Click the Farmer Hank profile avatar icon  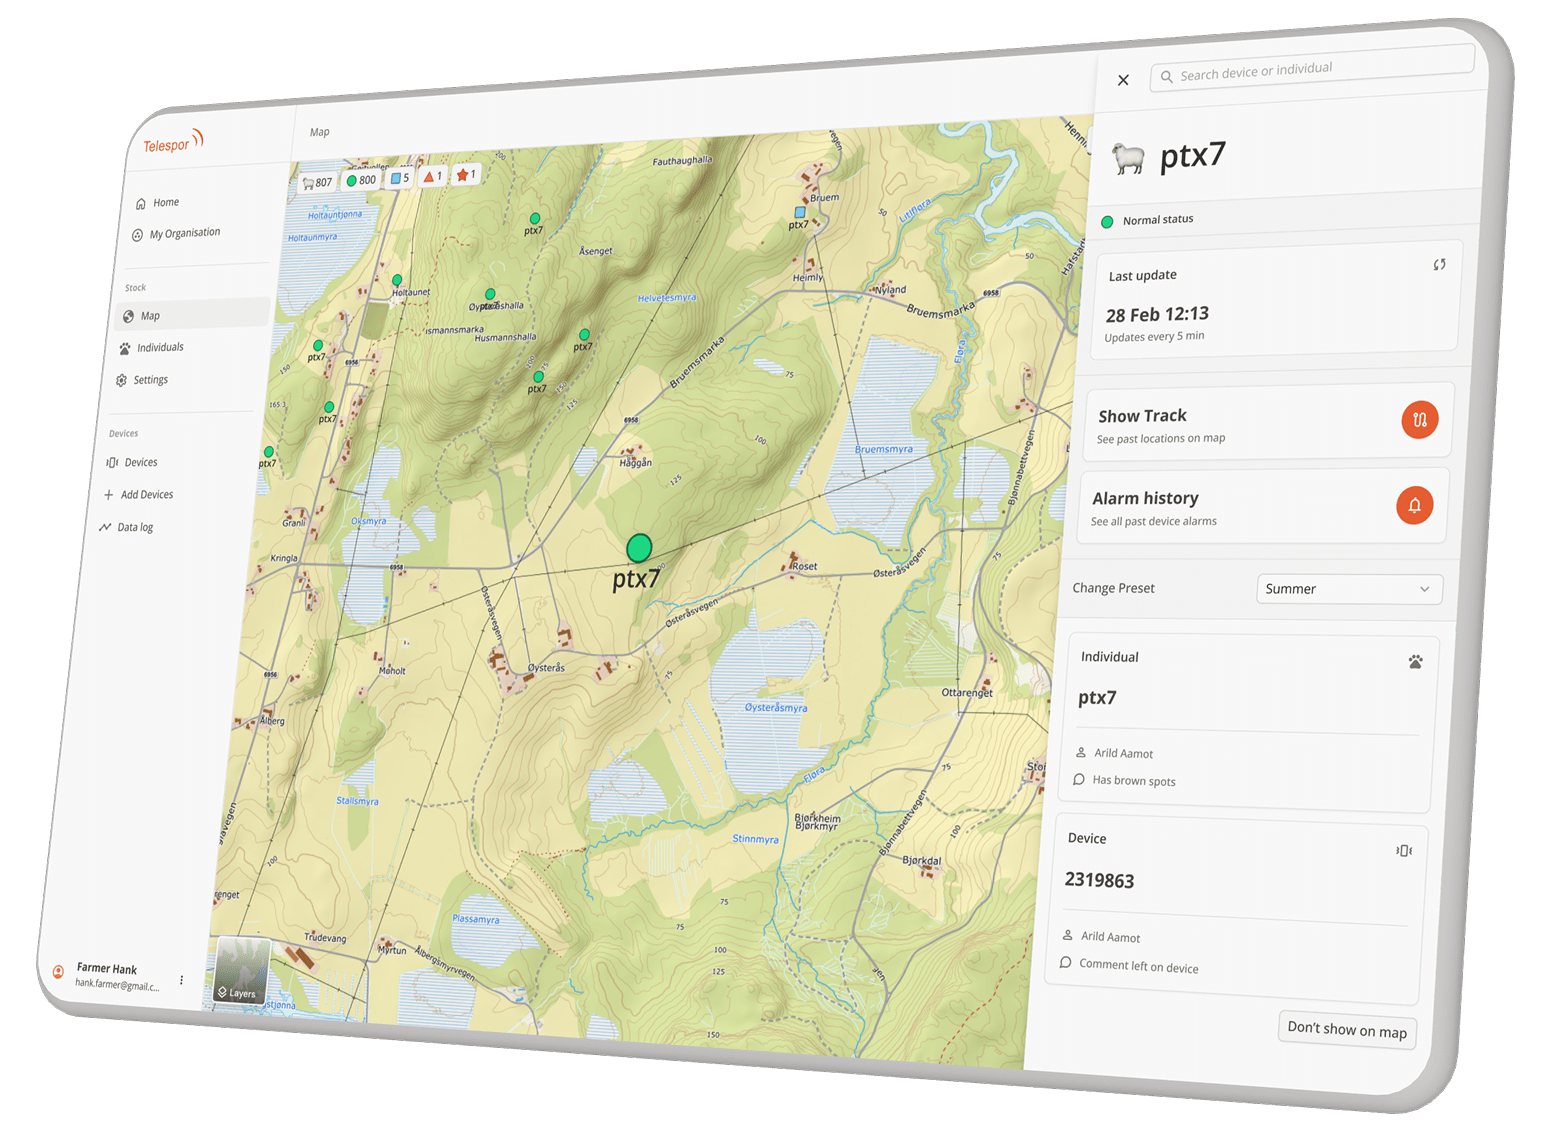coord(58,970)
